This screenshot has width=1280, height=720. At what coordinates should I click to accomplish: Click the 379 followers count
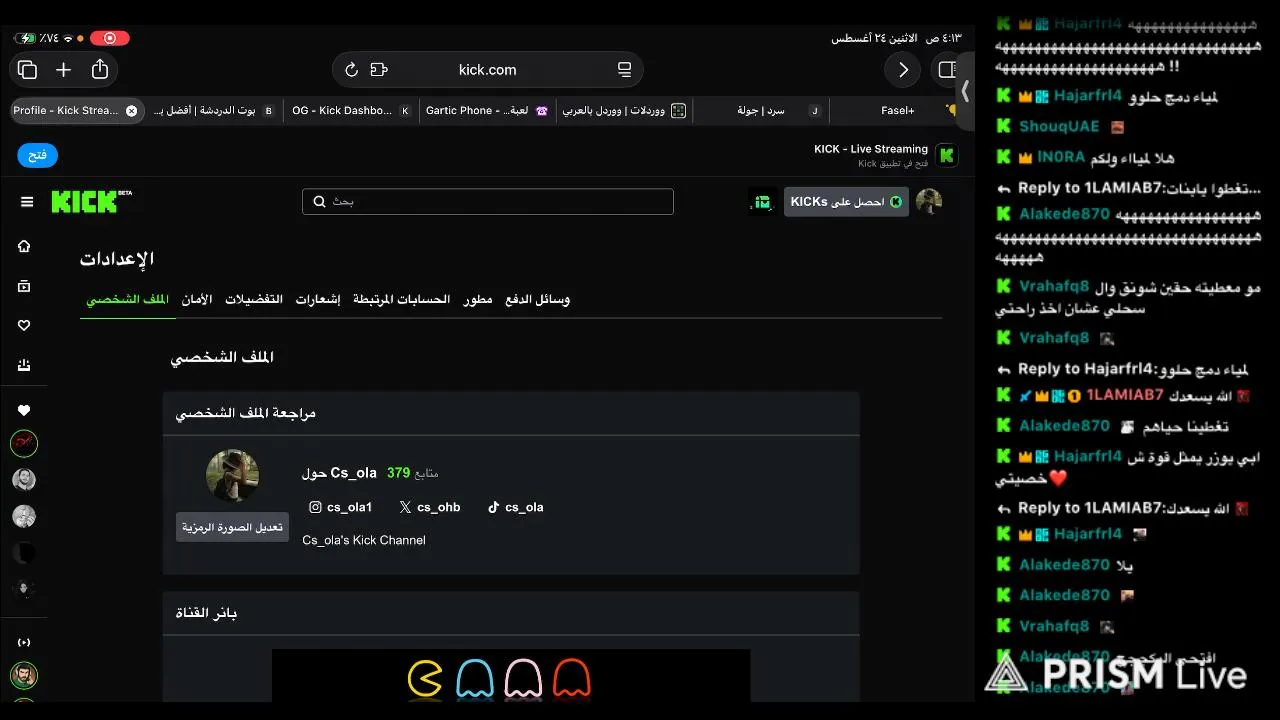[x=399, y=473]
